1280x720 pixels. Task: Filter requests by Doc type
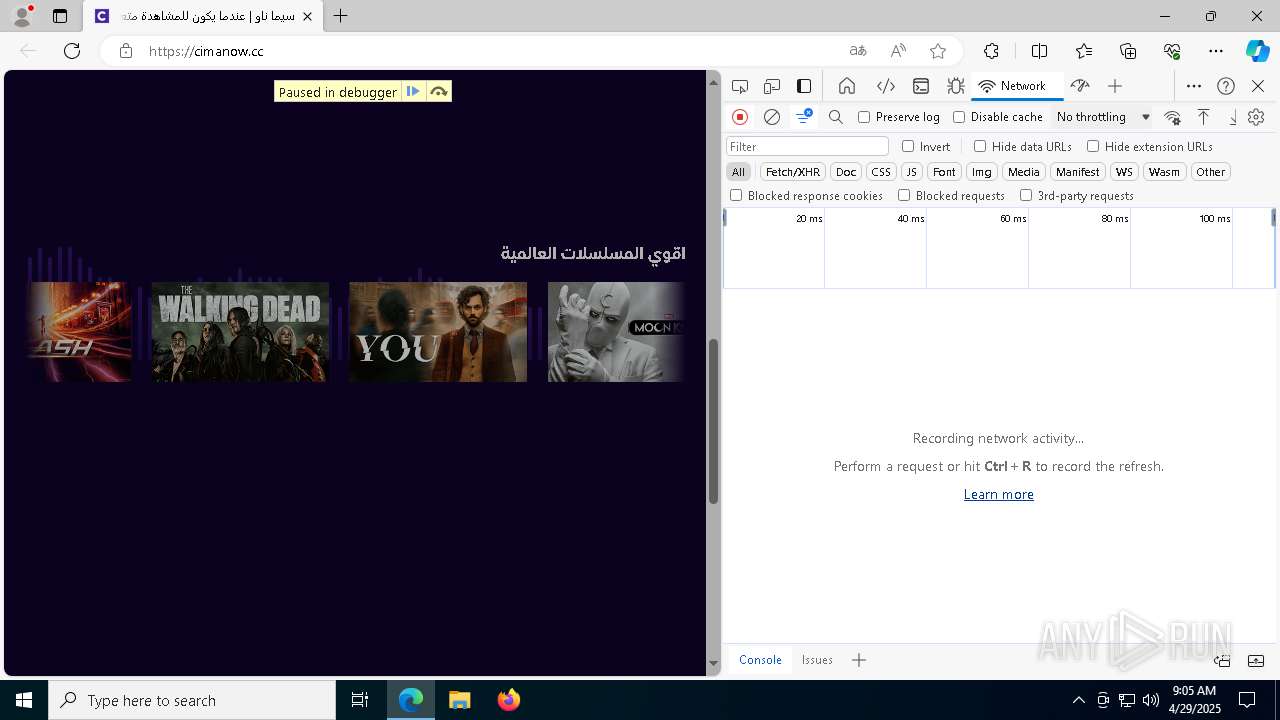click(x=846, y=172)
